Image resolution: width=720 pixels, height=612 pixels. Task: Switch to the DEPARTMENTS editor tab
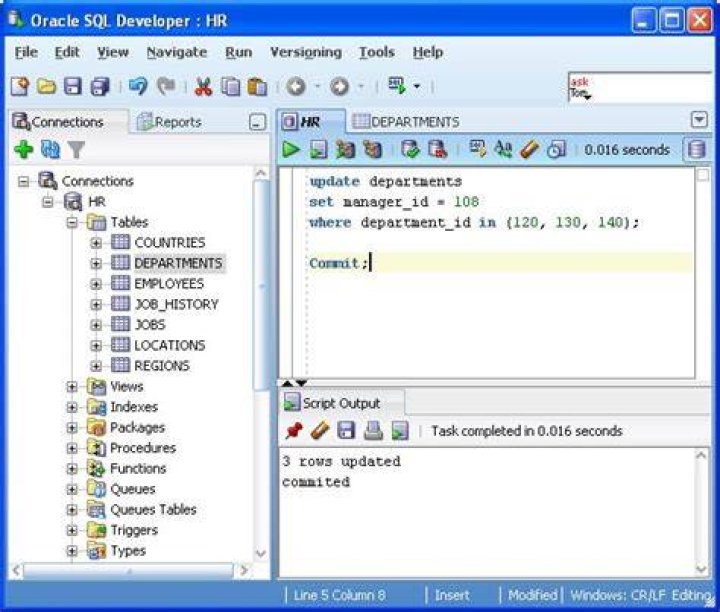pyautogui.click(x=406, y=122)
